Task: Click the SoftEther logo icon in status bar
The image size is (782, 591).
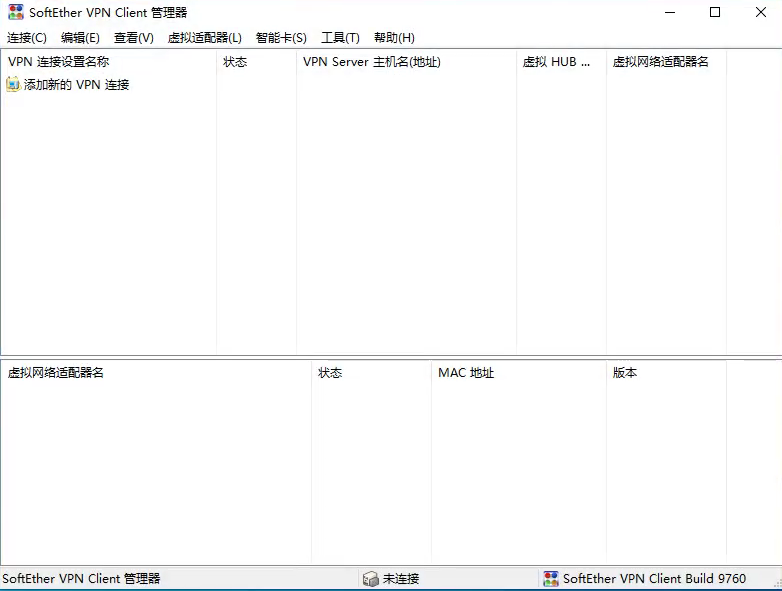Action: click(x=551, y=579)
